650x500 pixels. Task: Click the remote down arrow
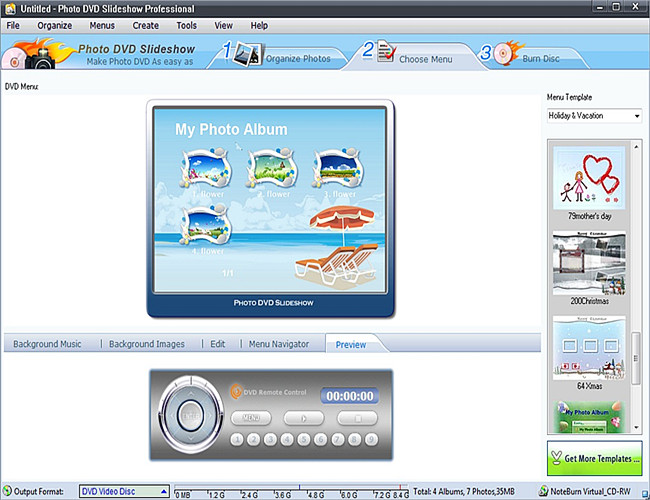coord(191,439)
